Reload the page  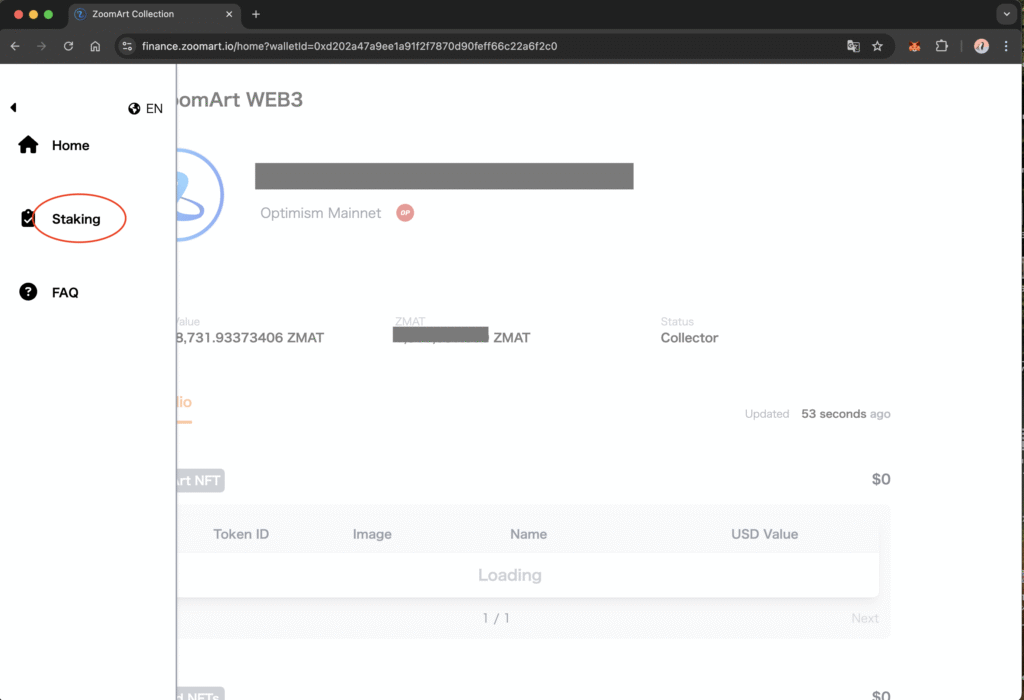[68, 46]
